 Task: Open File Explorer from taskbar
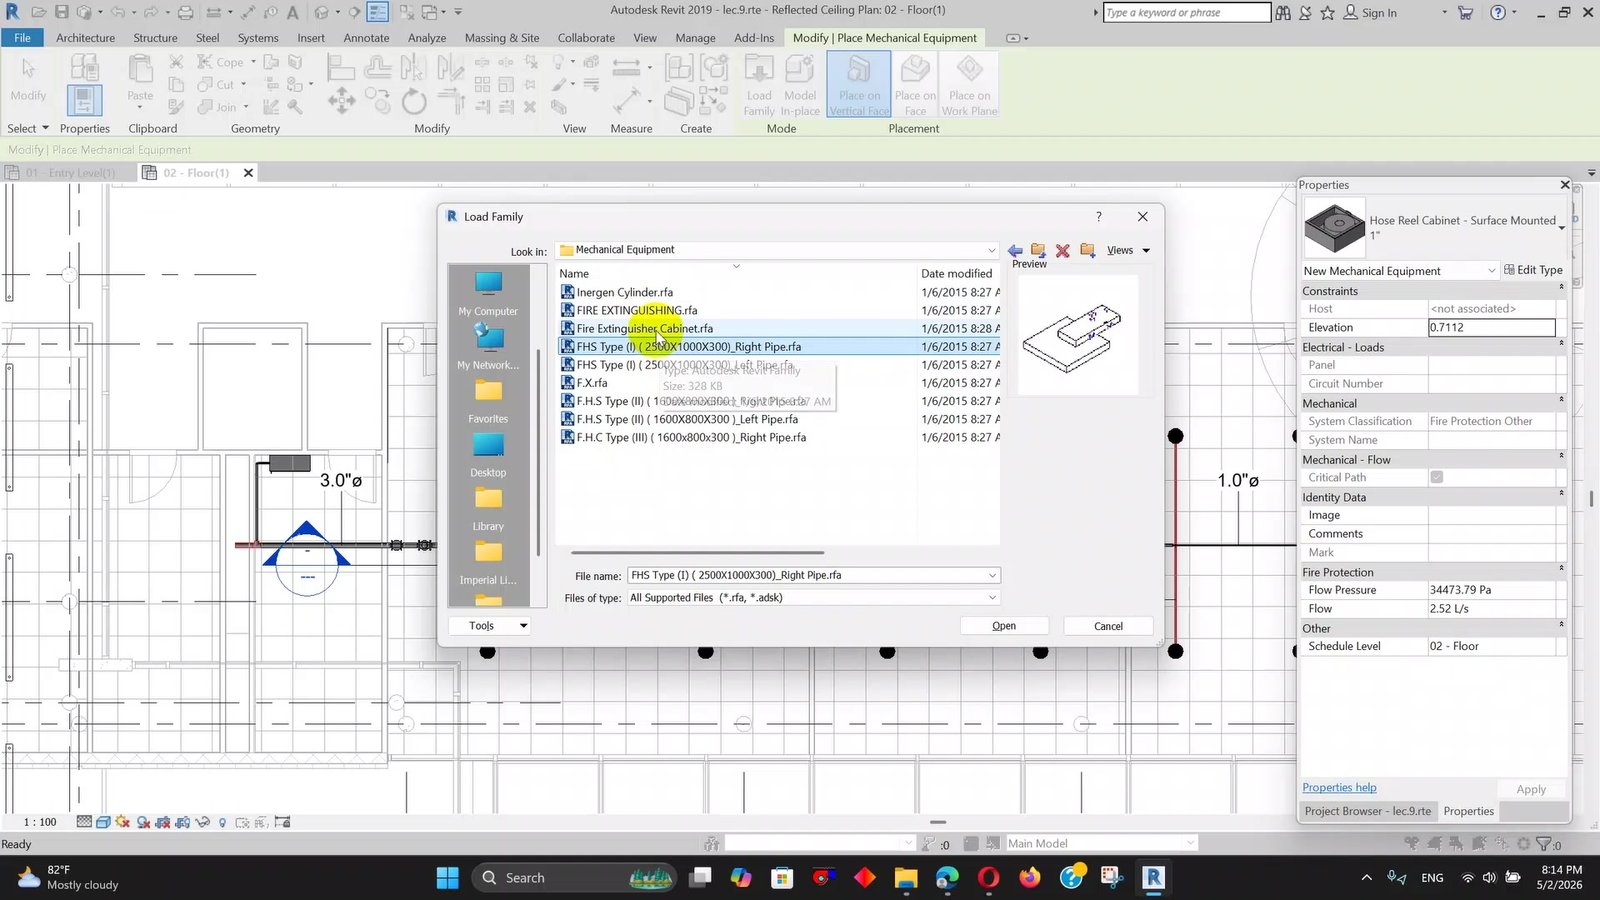point(906,878)
